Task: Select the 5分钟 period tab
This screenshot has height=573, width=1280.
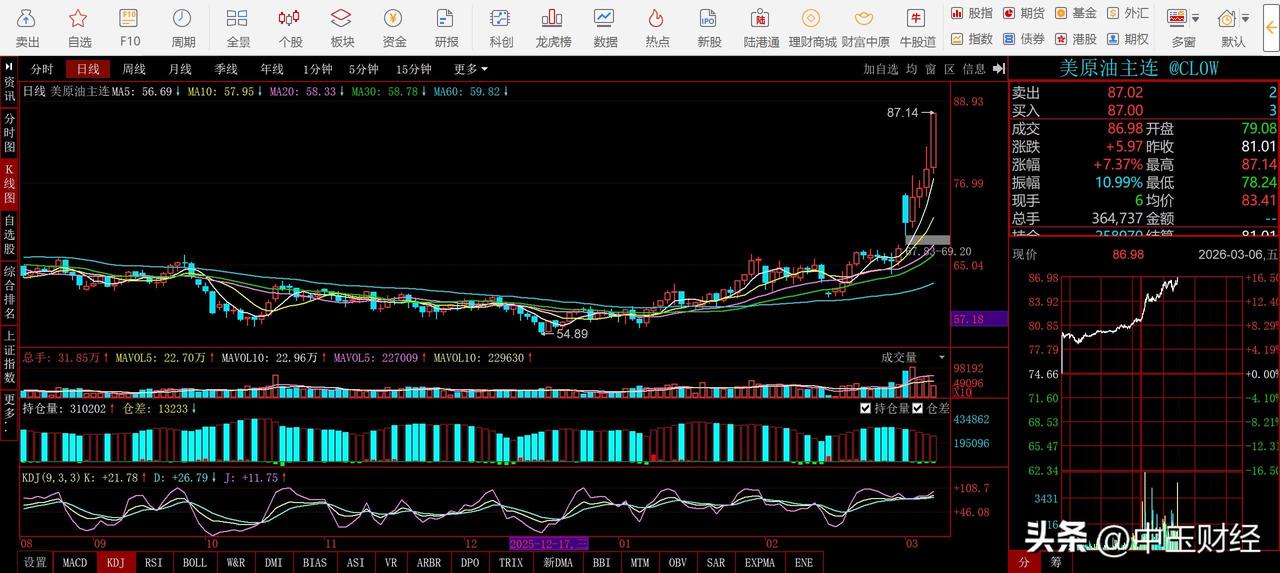Action: [364, 69]
